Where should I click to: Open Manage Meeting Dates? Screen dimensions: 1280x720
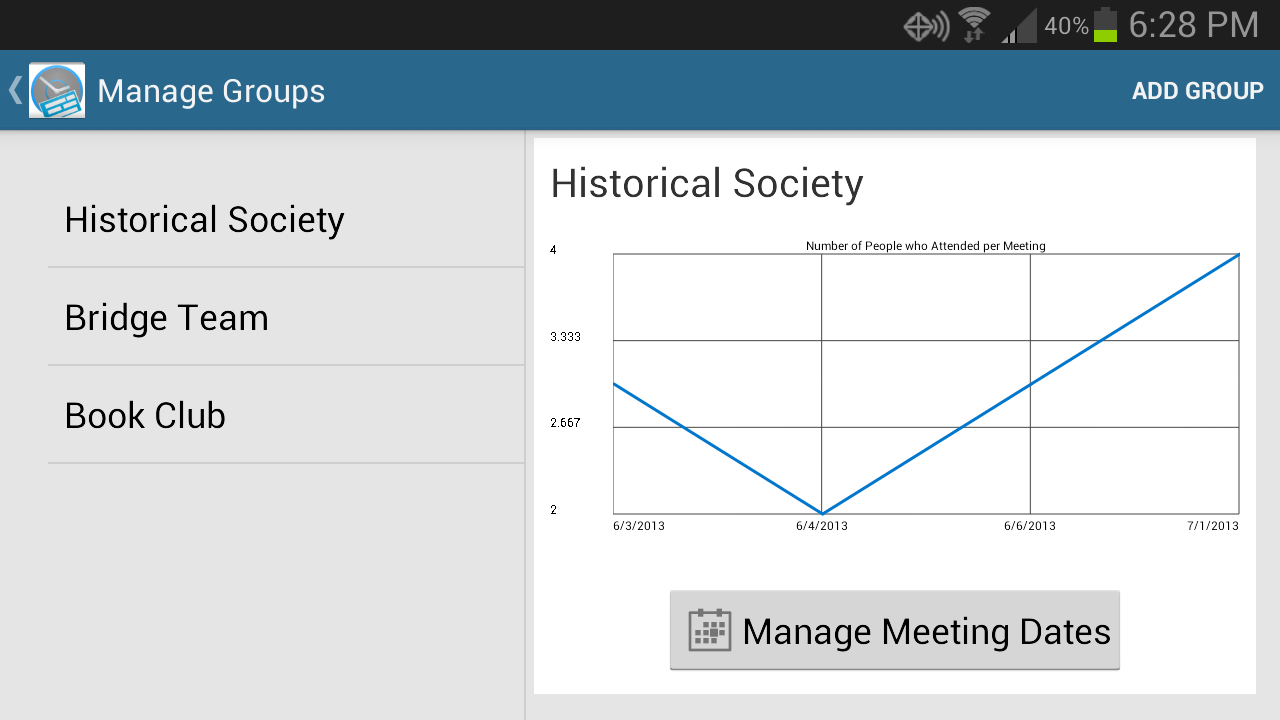pos(895,630)
